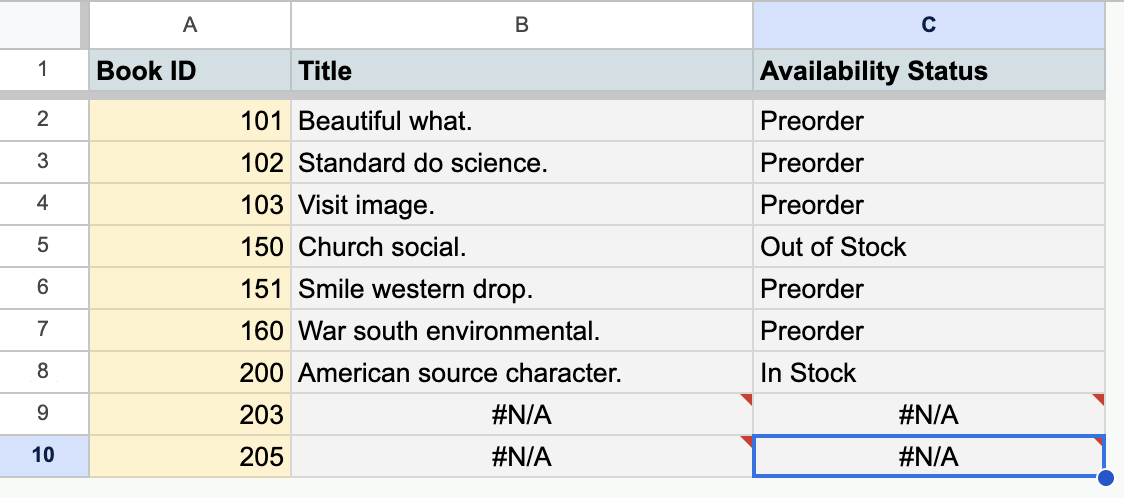1124x498 pixels.
Task: Click the select-all corner box
Action: (43, 26)
